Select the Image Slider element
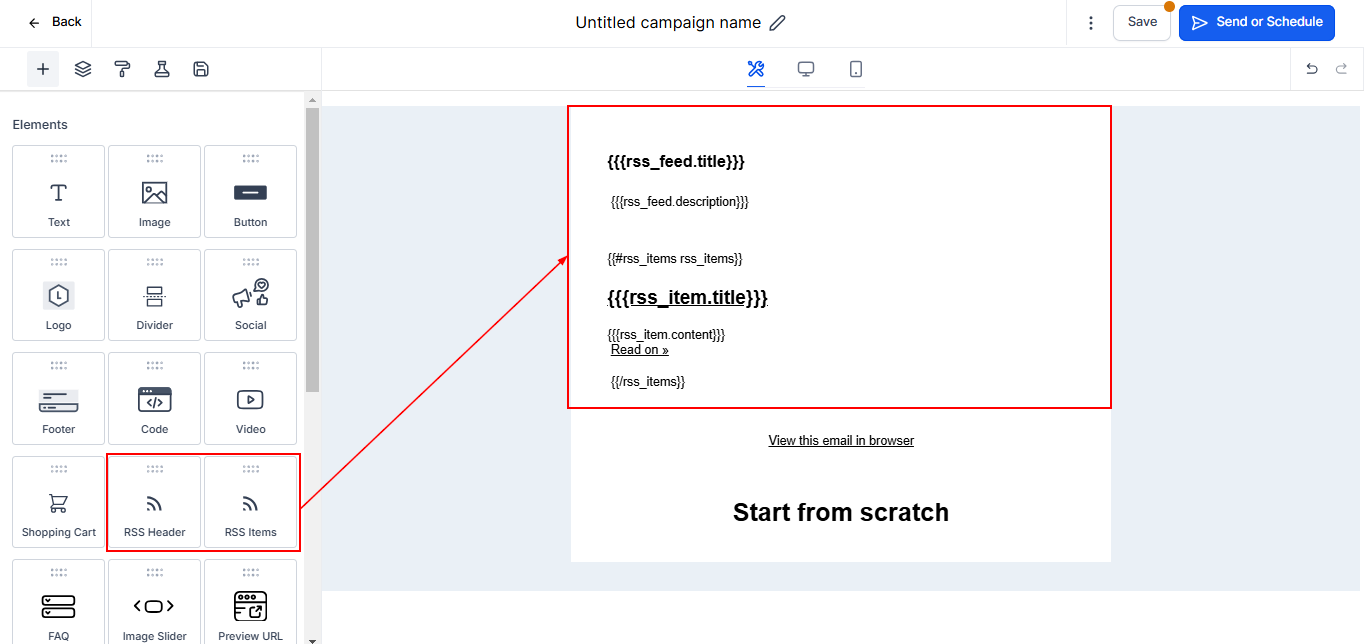Image resolution: width=1364 pixels, height=644 pixels. point(155,602)
